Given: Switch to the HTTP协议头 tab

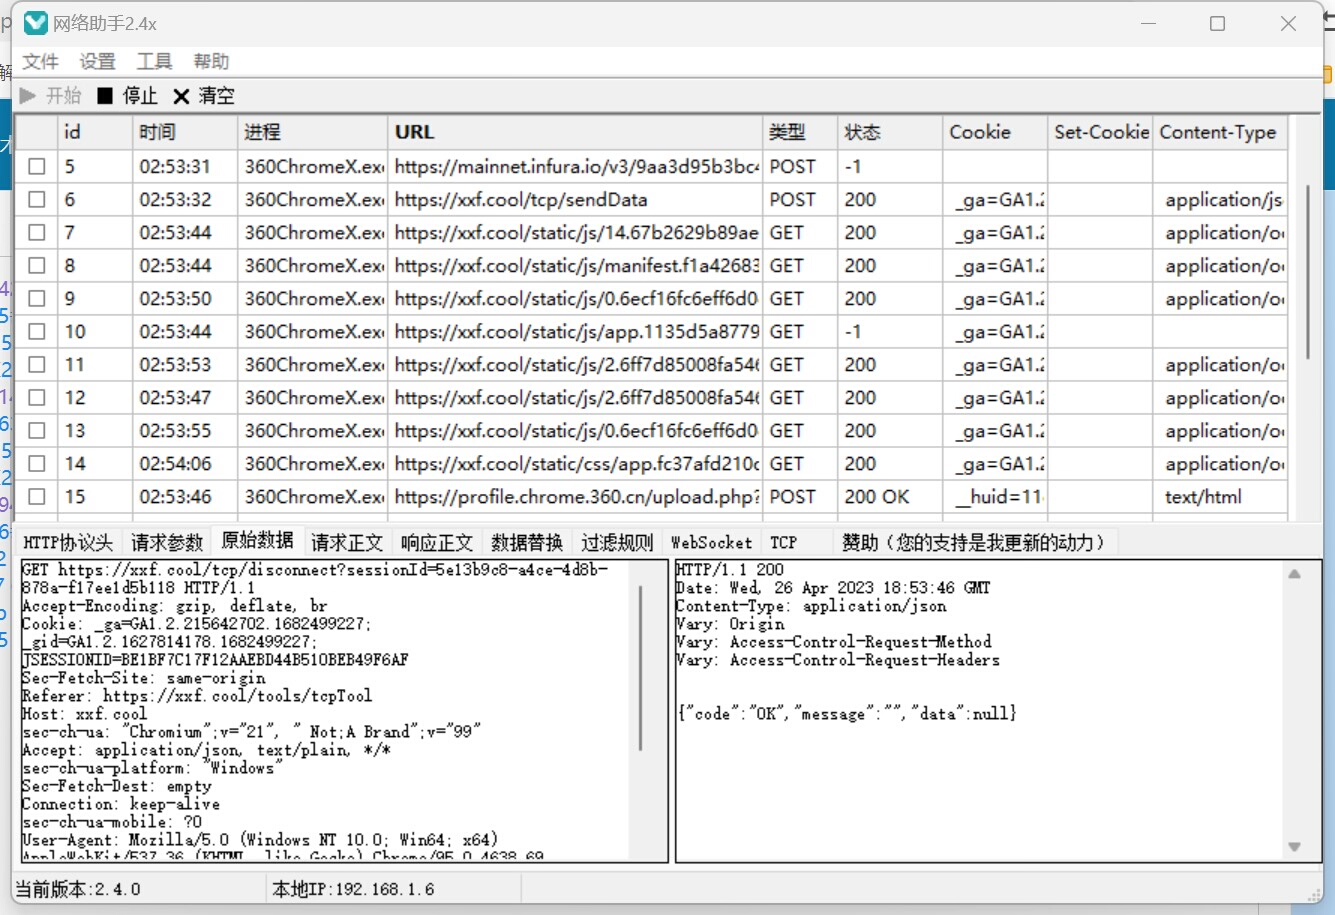Looking at the screenshot, I should [x=68, y=543].
